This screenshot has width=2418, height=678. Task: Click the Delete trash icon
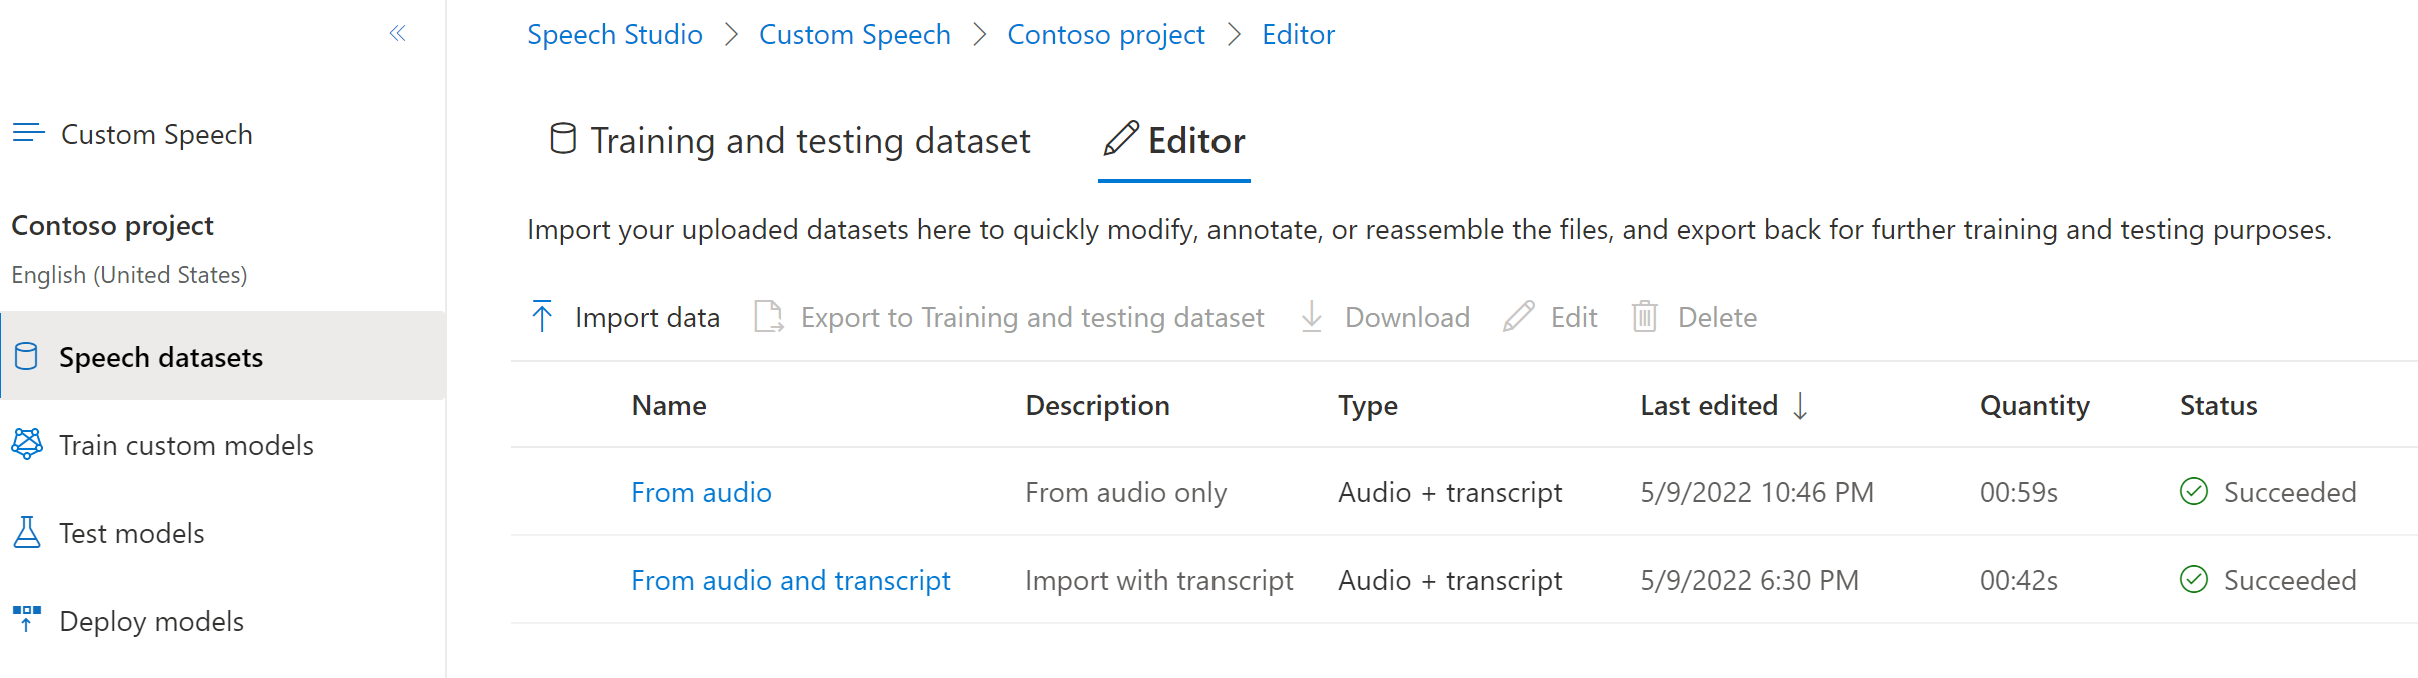pyautogui.click(x=1645, y=317)
